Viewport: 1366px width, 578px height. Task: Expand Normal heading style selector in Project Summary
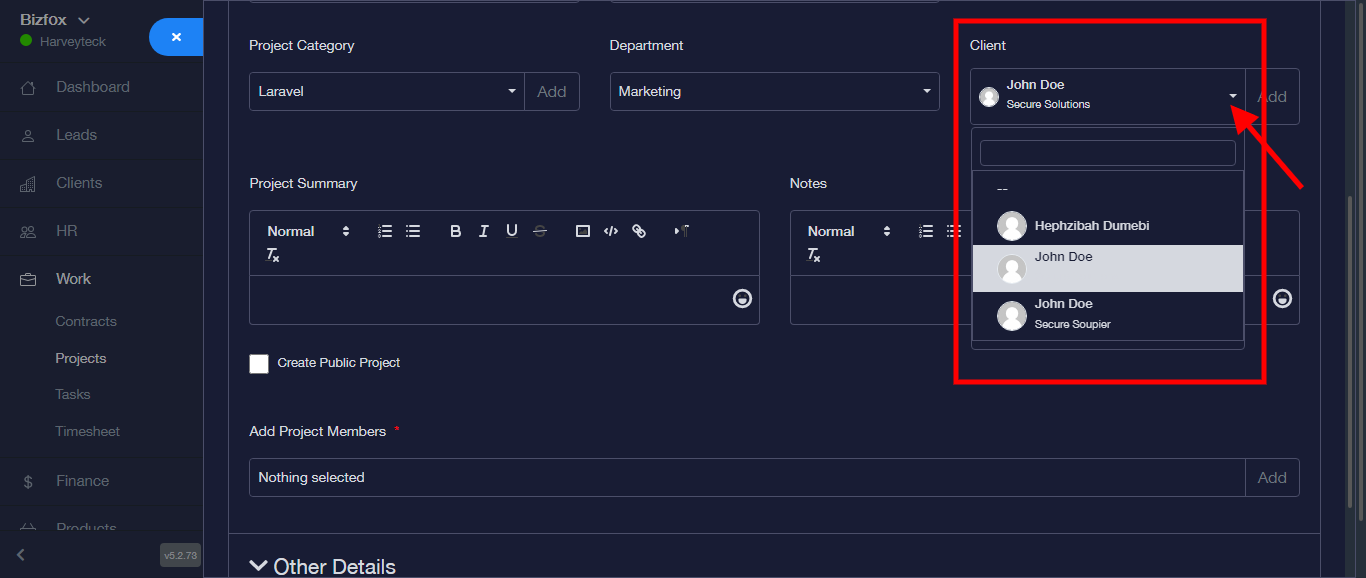(308, 231)
